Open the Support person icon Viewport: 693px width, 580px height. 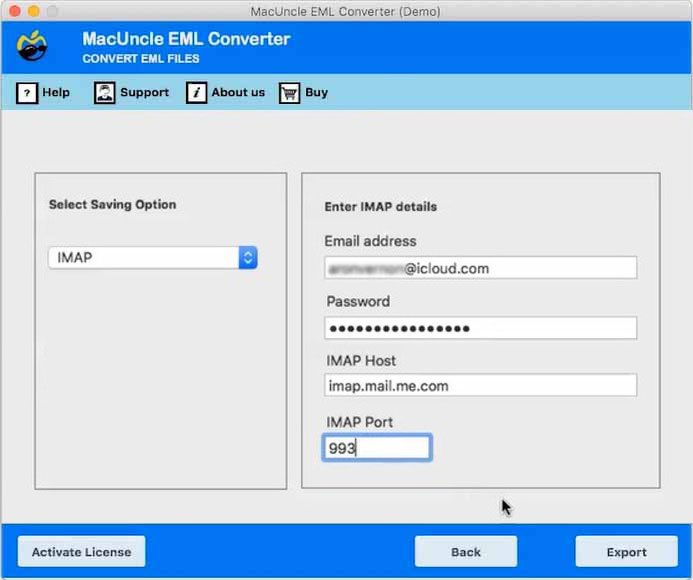pyautogui.click(x=104, y=93)
